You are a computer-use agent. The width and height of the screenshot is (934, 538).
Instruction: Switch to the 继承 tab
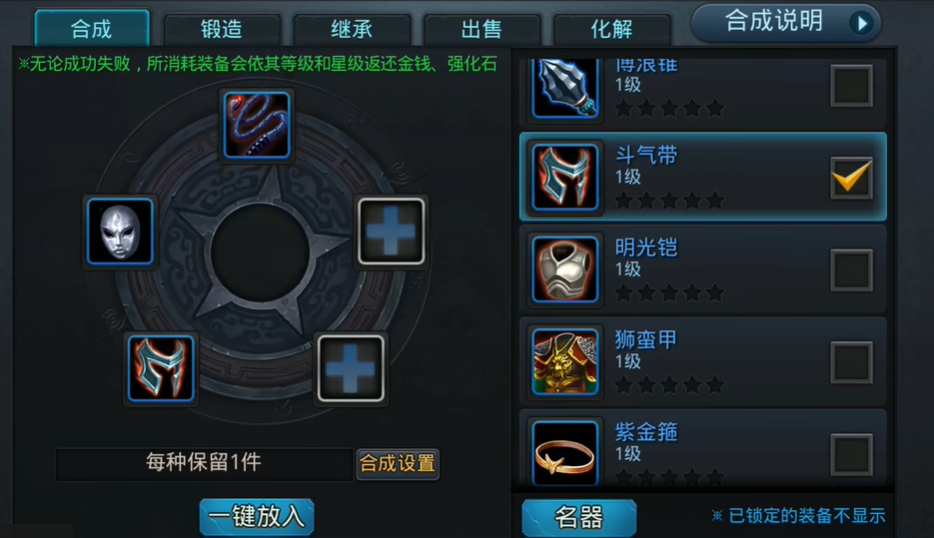click(351, 29)
